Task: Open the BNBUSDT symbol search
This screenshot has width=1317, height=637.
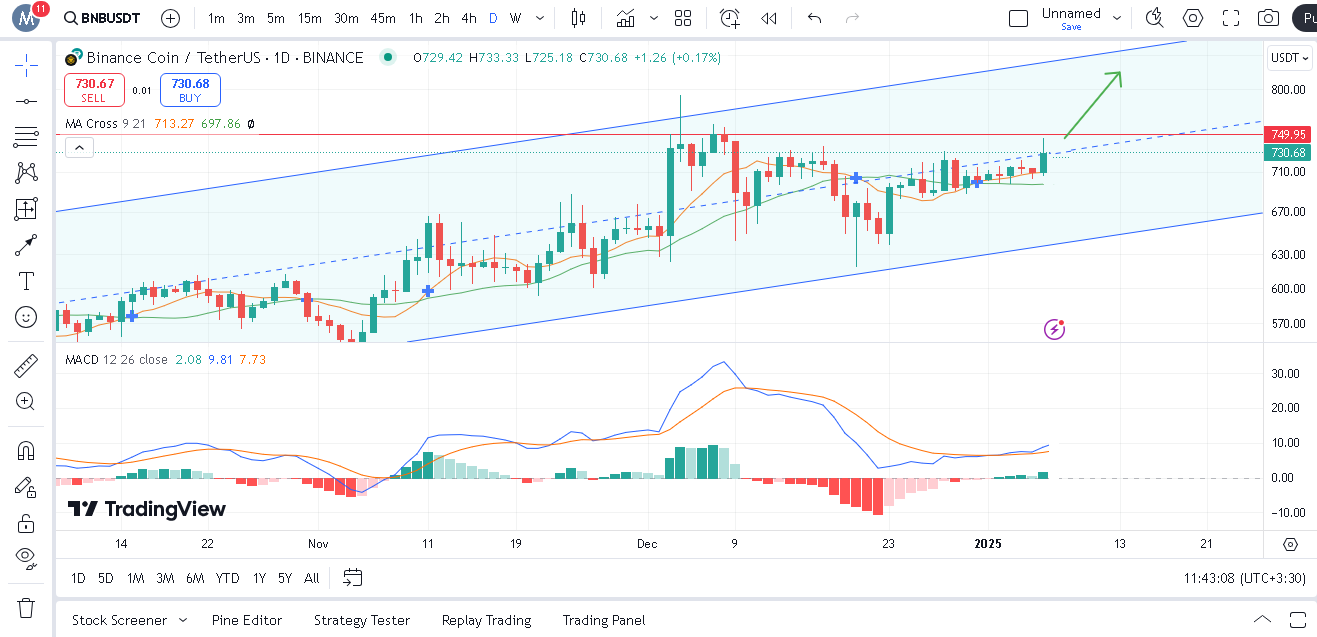Action: click(x=102, y=18)
